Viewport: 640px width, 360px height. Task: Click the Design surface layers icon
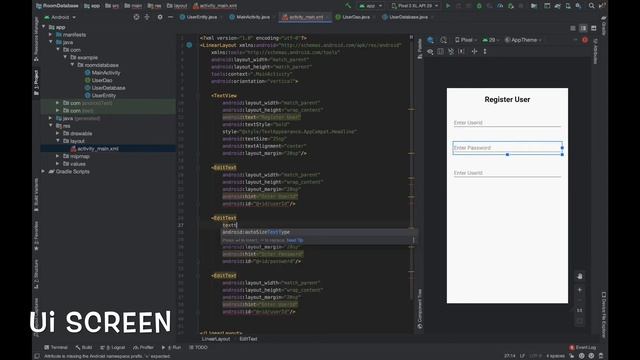coord(431,40)
